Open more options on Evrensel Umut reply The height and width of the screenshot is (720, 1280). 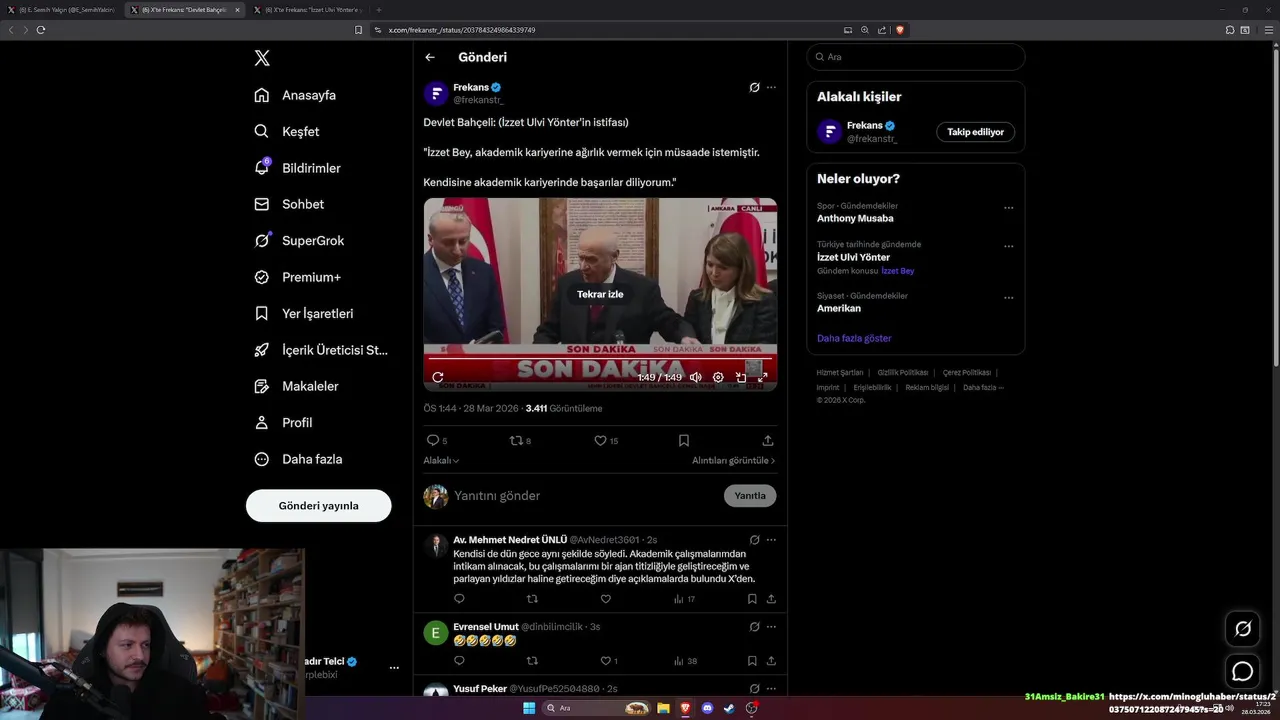(771, 627)
